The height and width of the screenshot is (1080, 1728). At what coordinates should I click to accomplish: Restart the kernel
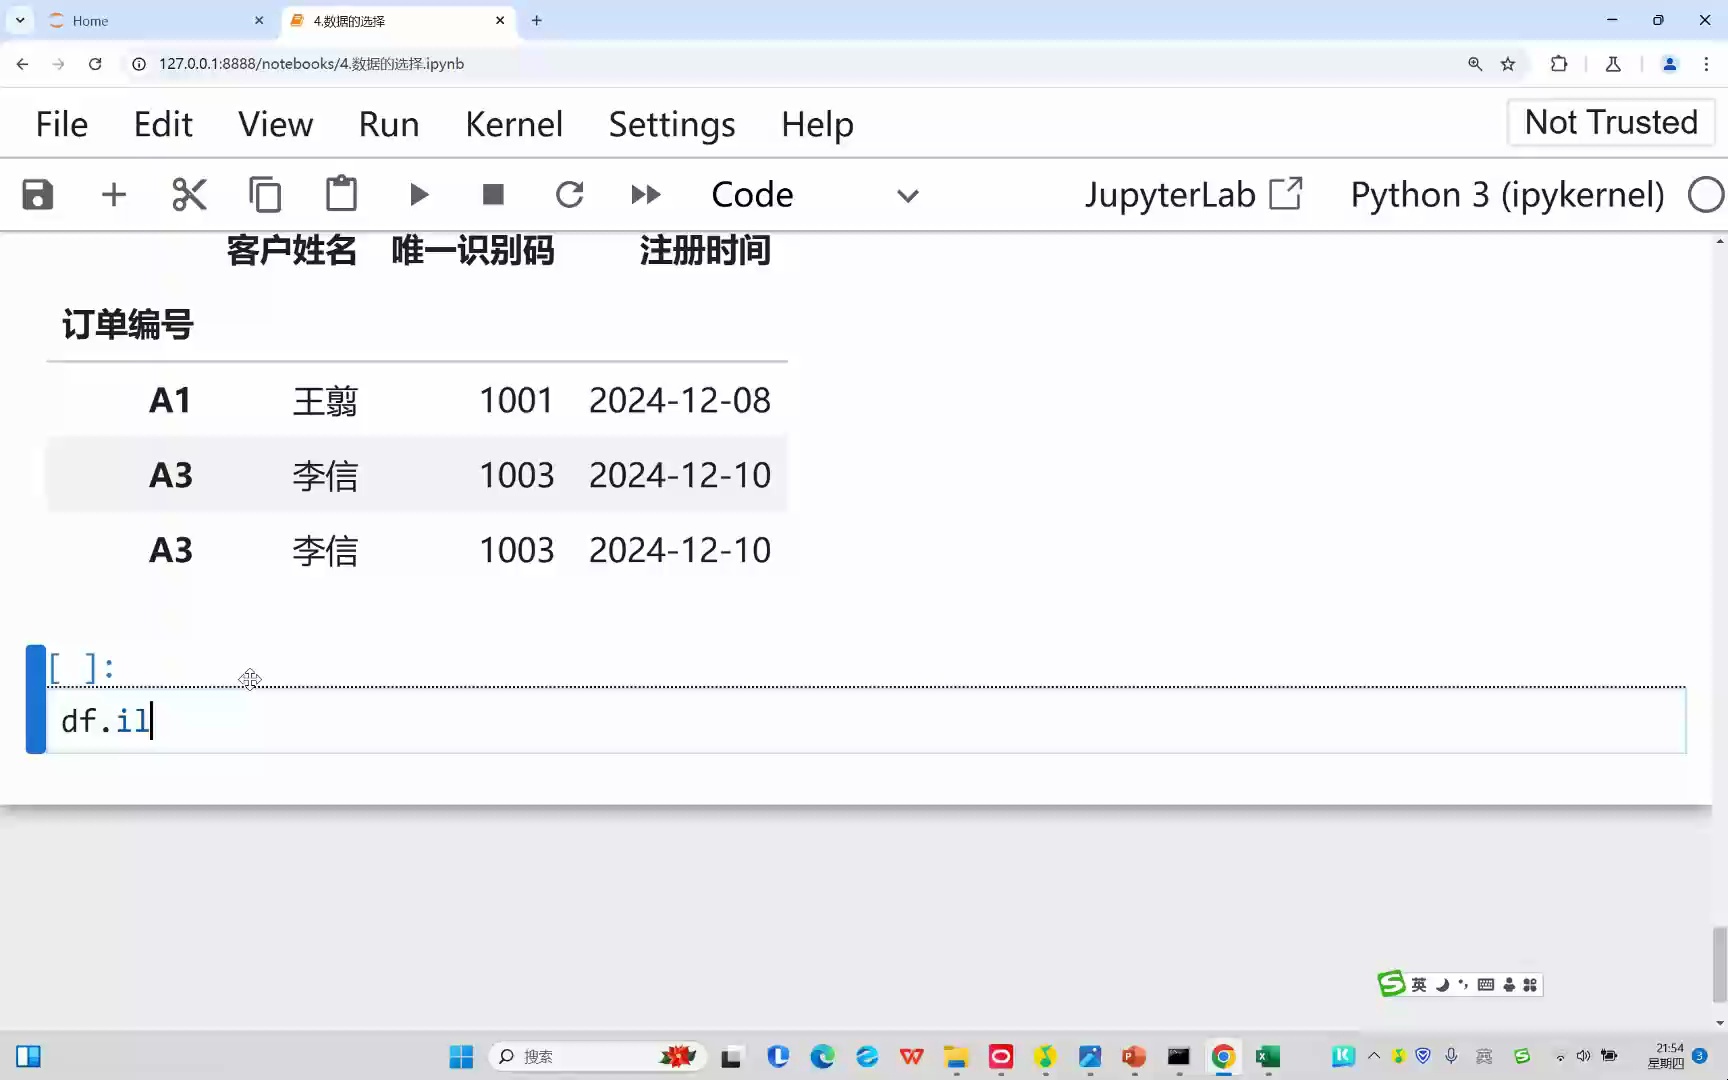pos(569,194)
